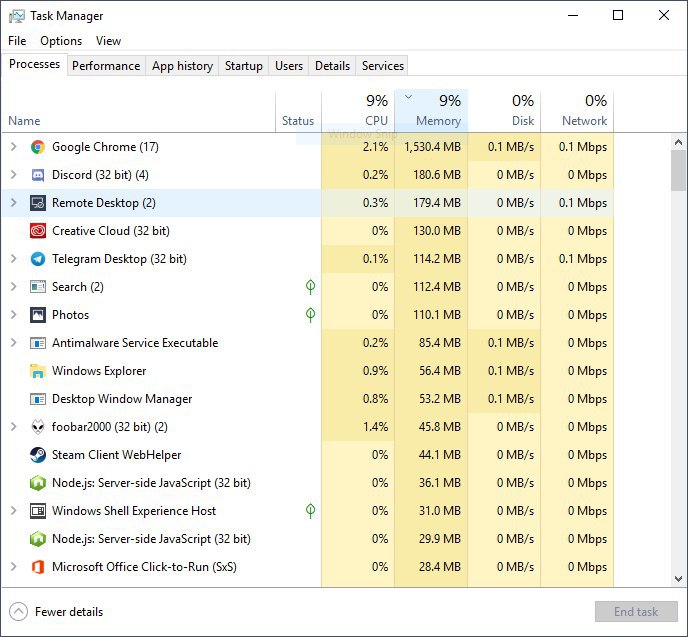Click the Creative Cloud process icon
The width and height of the screenshot is (688, 637).
pyautogui.click(x=38, y=231)
